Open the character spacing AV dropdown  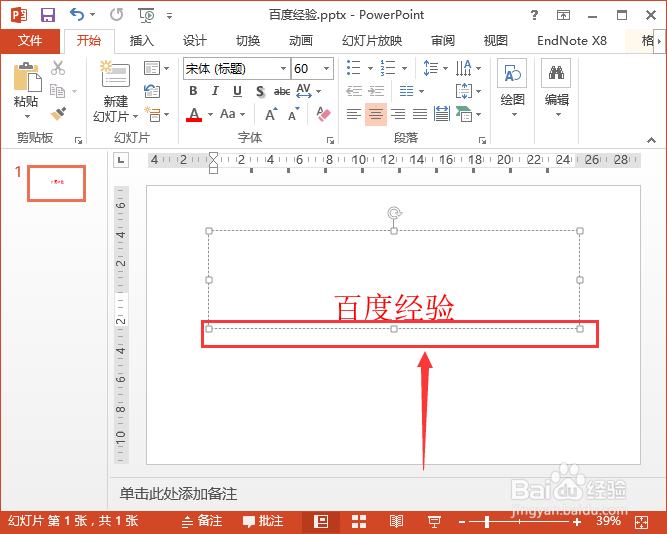point(308,91)
